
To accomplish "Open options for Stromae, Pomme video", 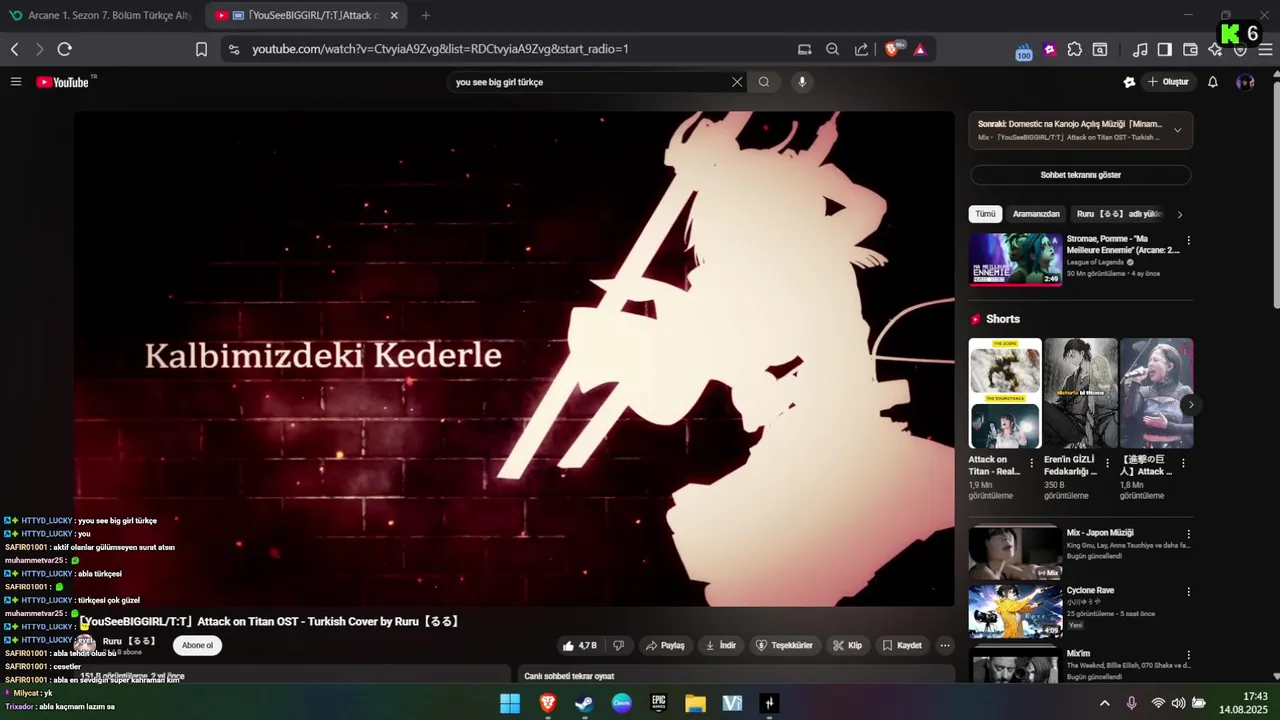I will pos(1189,241).
